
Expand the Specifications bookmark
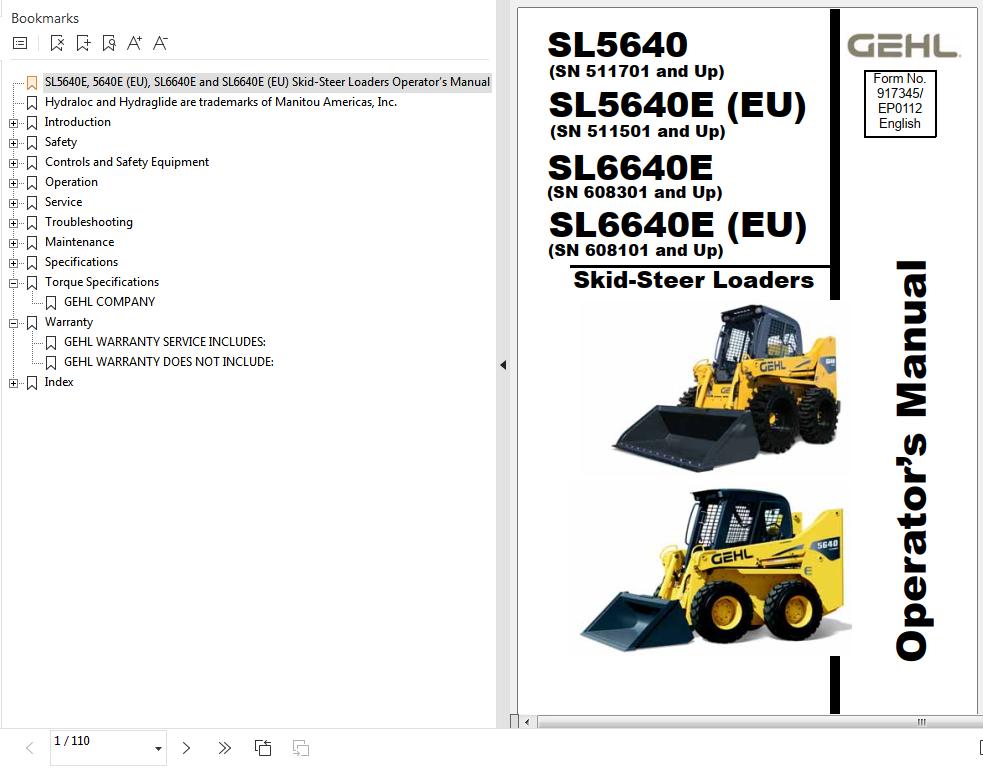pyautogui.click(x=13, y=263)
